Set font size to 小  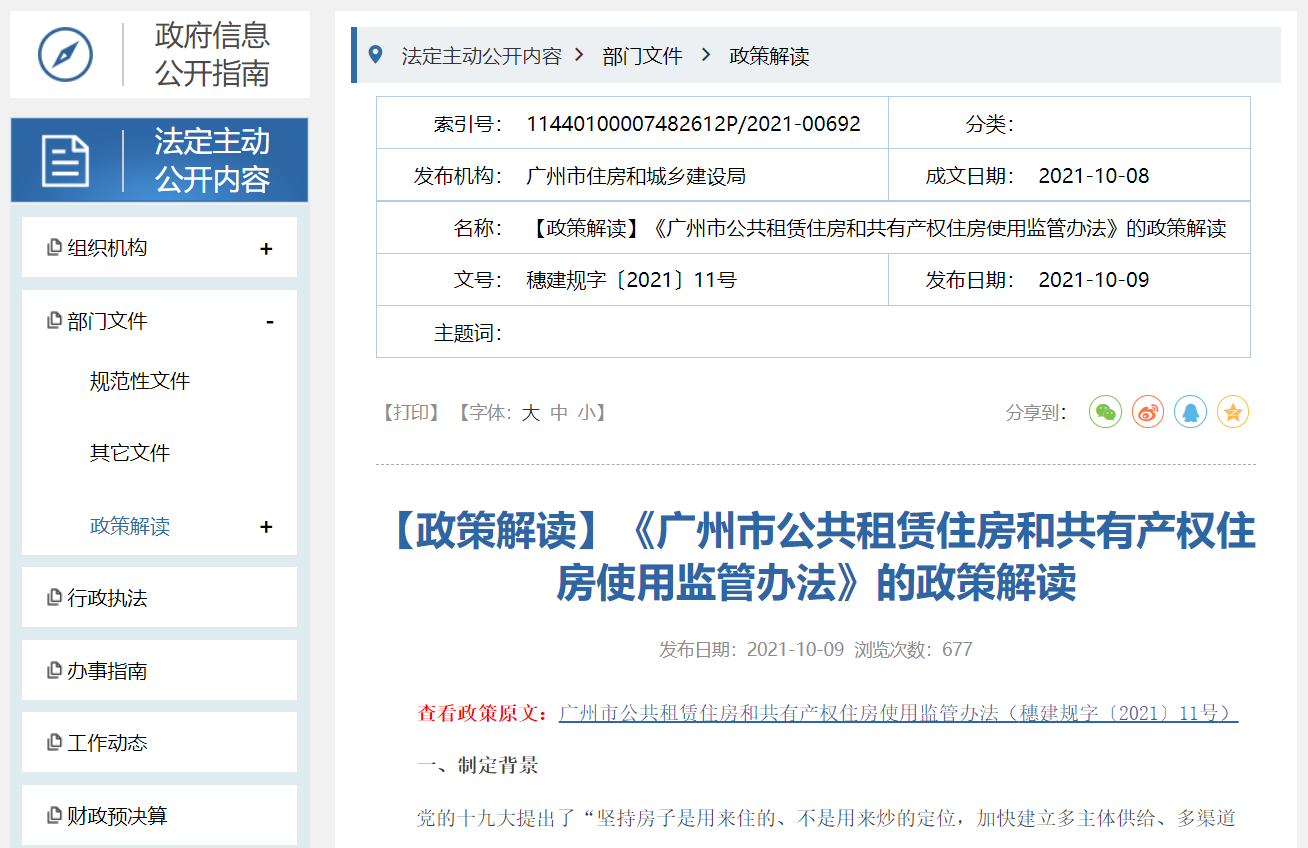click(x=586, y=413)
